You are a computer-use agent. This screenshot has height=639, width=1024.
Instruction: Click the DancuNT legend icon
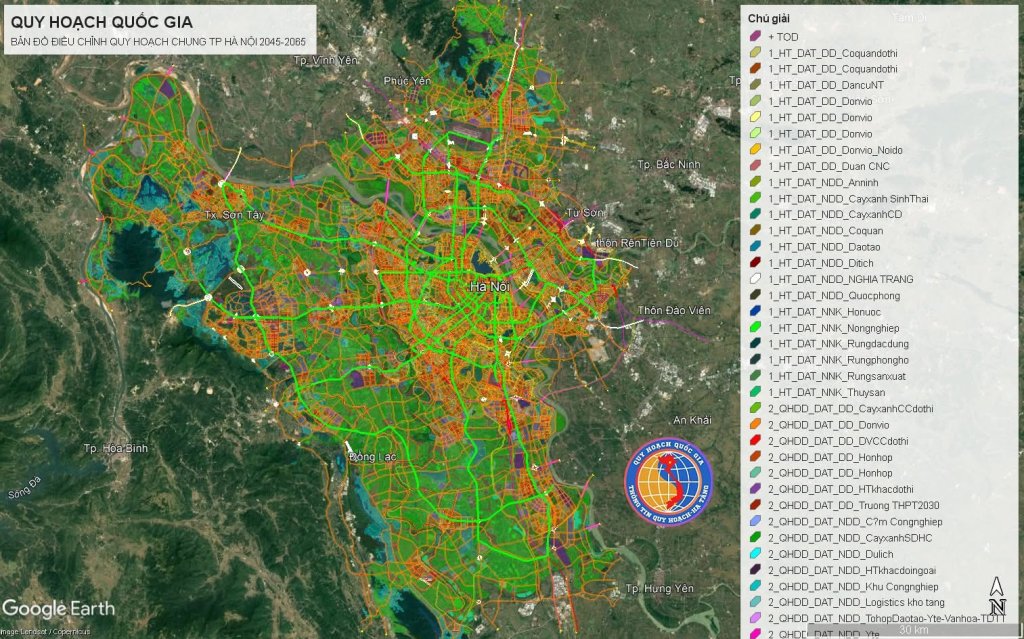coord(757,85)
